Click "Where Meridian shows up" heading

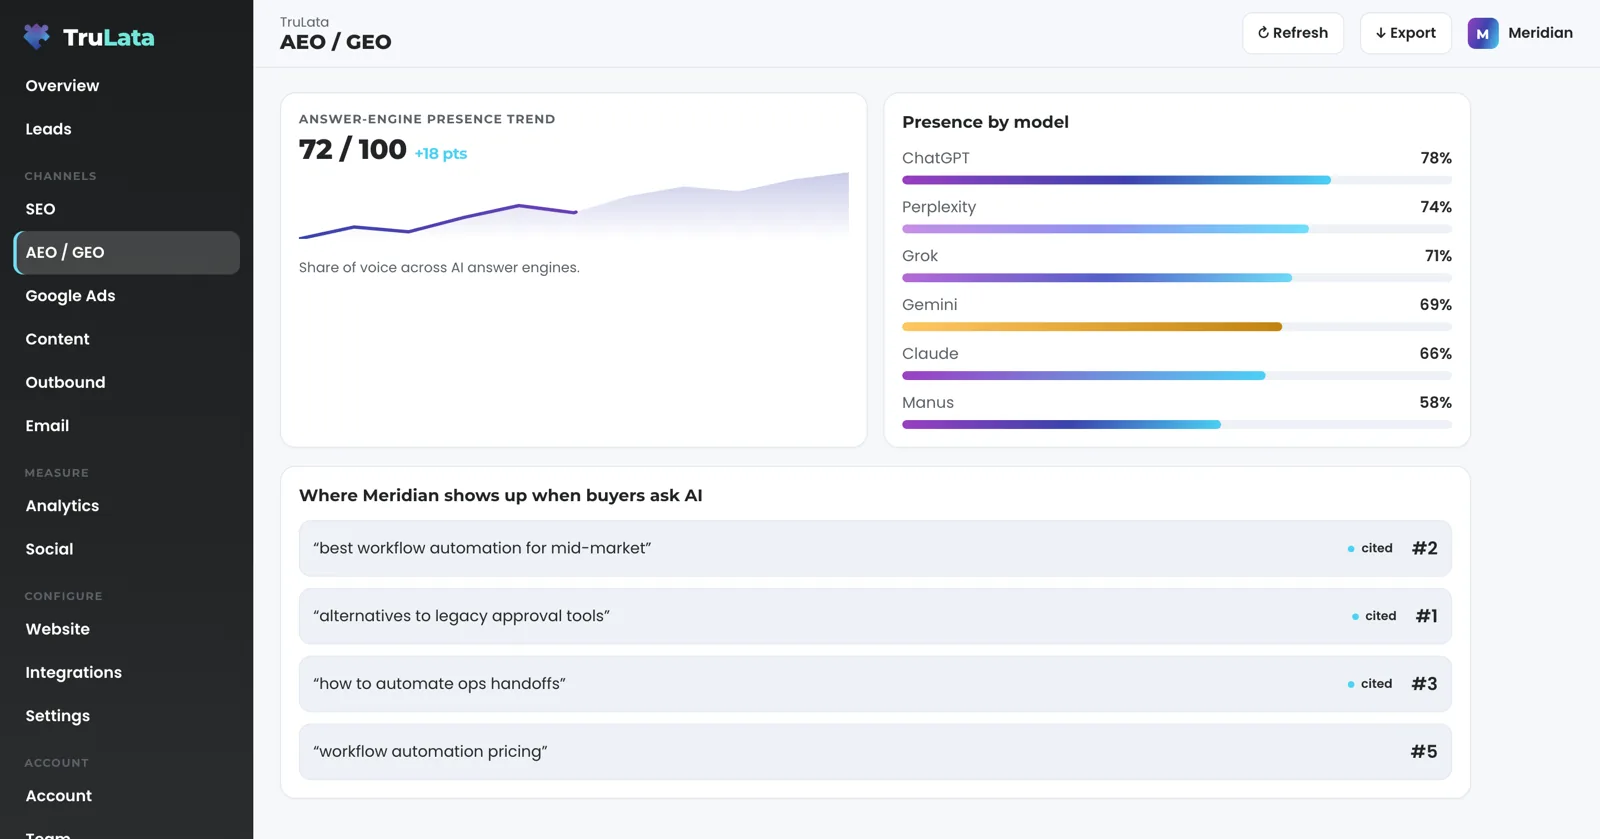pyautogui.click(x=500, y=496)
